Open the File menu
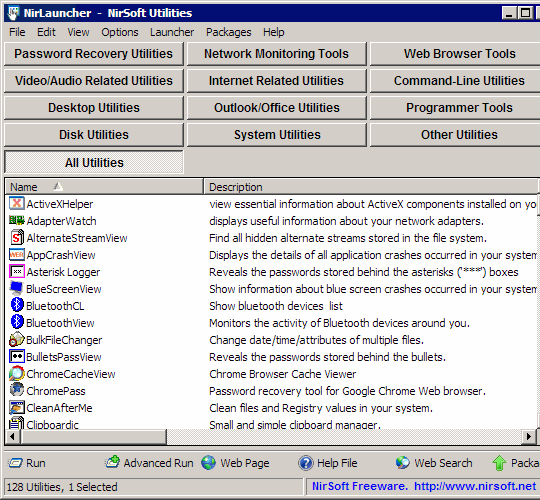This screenshot has height=500, width=540. coord(17,32)
